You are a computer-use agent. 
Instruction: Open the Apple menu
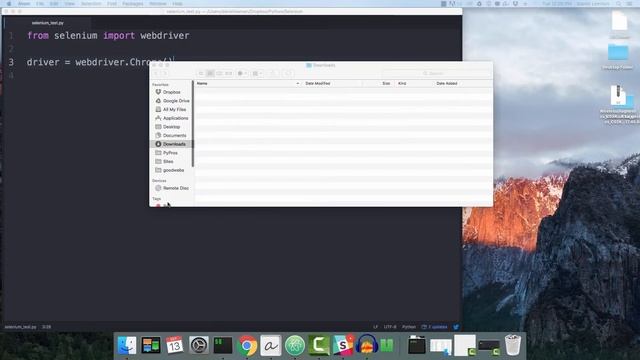[x=9, y=4]
